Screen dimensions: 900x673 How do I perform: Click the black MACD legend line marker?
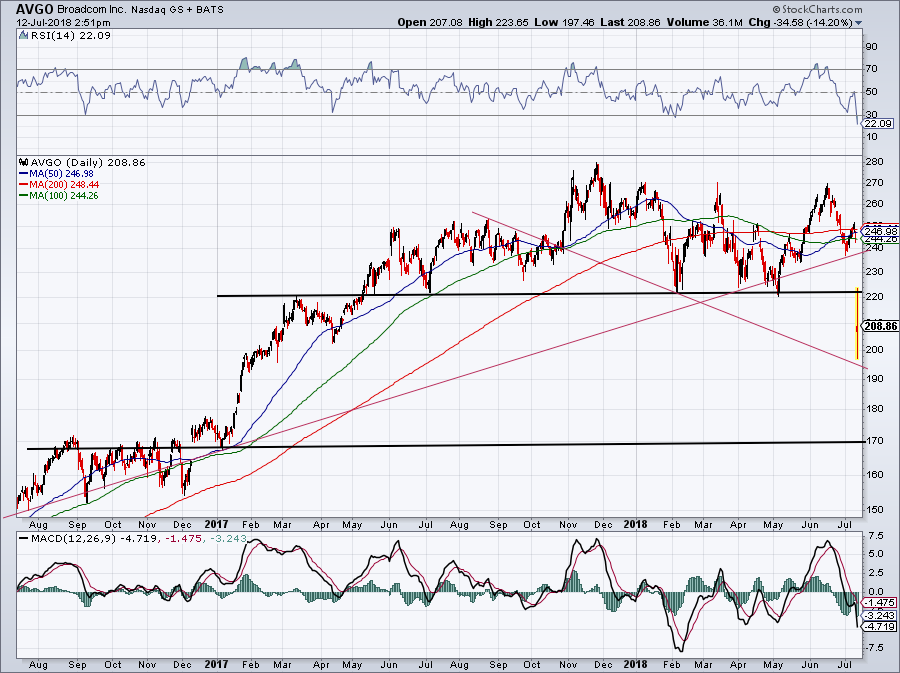23,539
